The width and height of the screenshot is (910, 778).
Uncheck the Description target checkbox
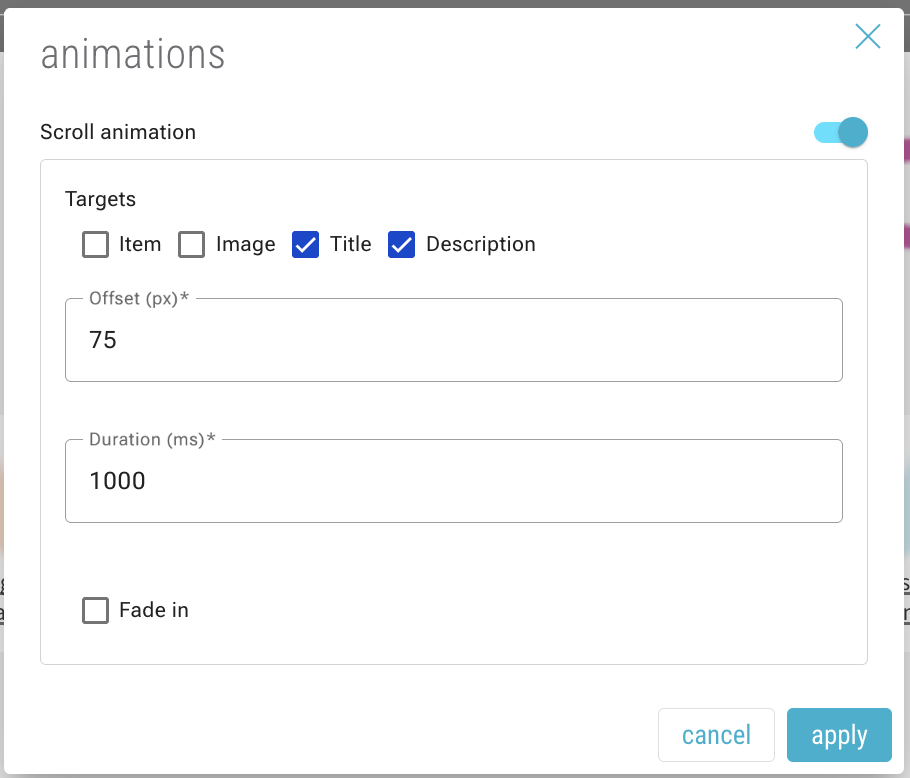pos(401,245)
